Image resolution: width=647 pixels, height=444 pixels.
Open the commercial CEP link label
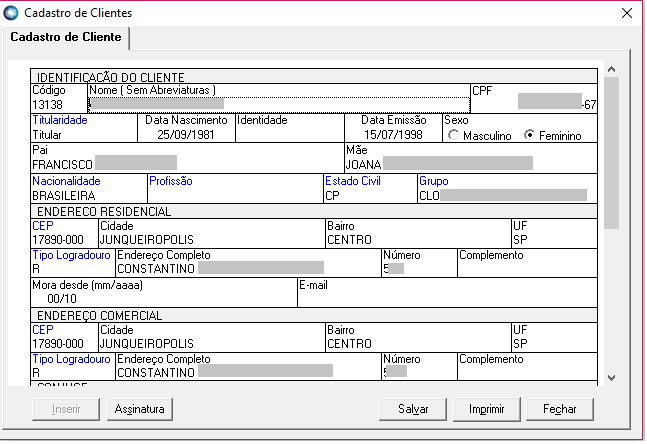[x=43, y=330]
